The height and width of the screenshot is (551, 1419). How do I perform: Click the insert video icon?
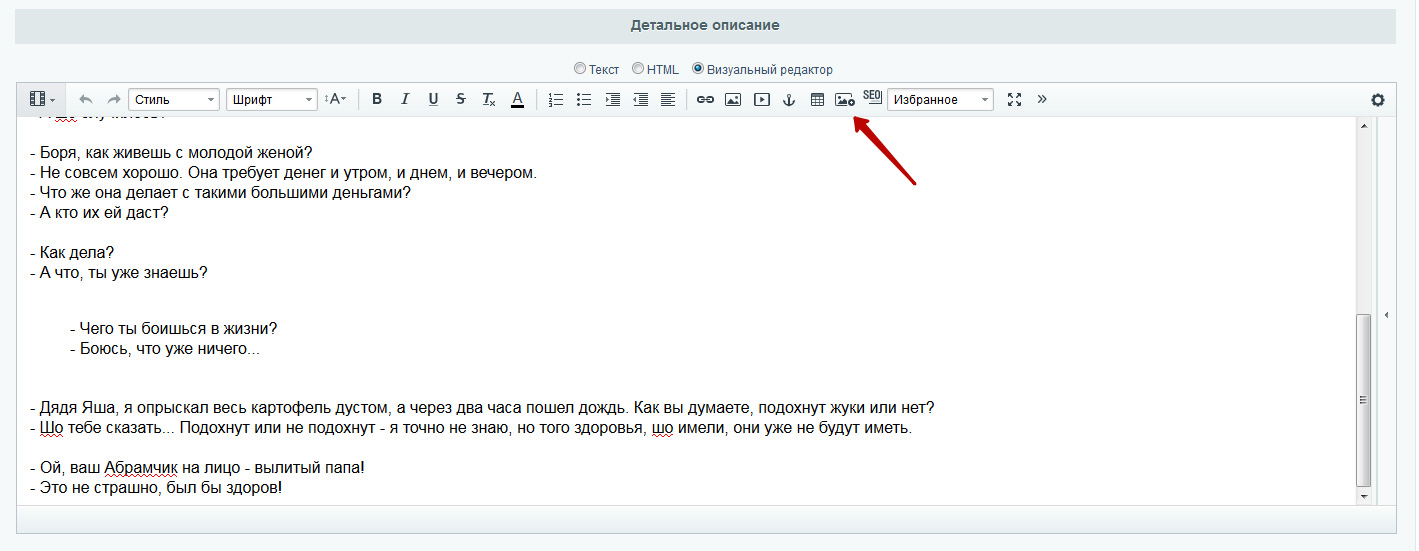point(762,99)
